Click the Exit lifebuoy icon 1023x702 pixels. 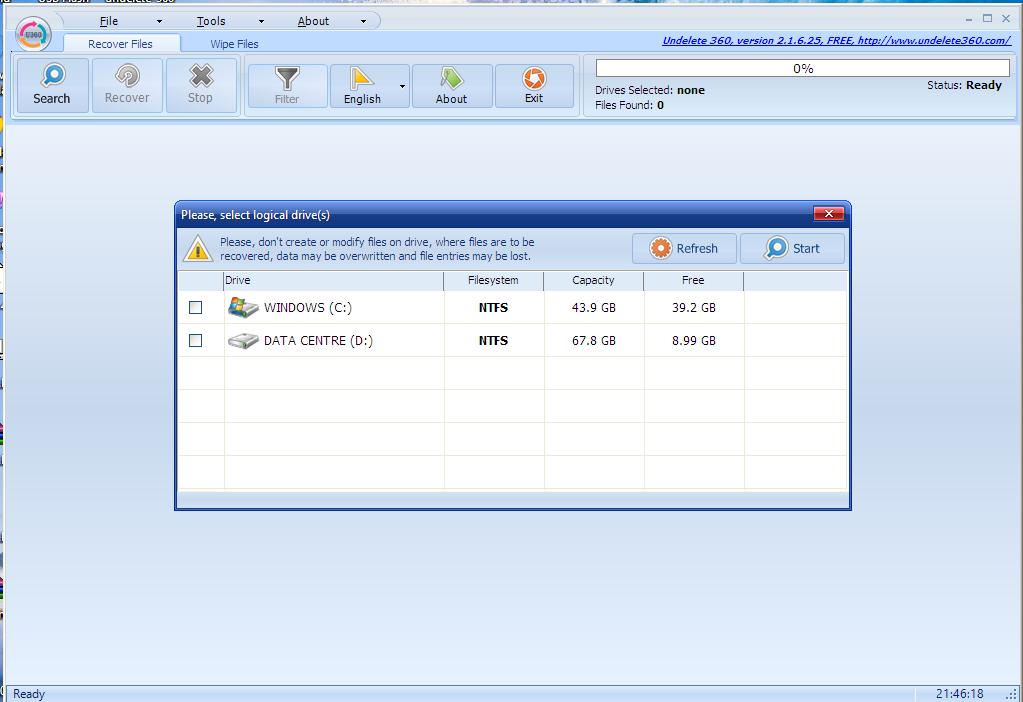(x=534, y=78)
